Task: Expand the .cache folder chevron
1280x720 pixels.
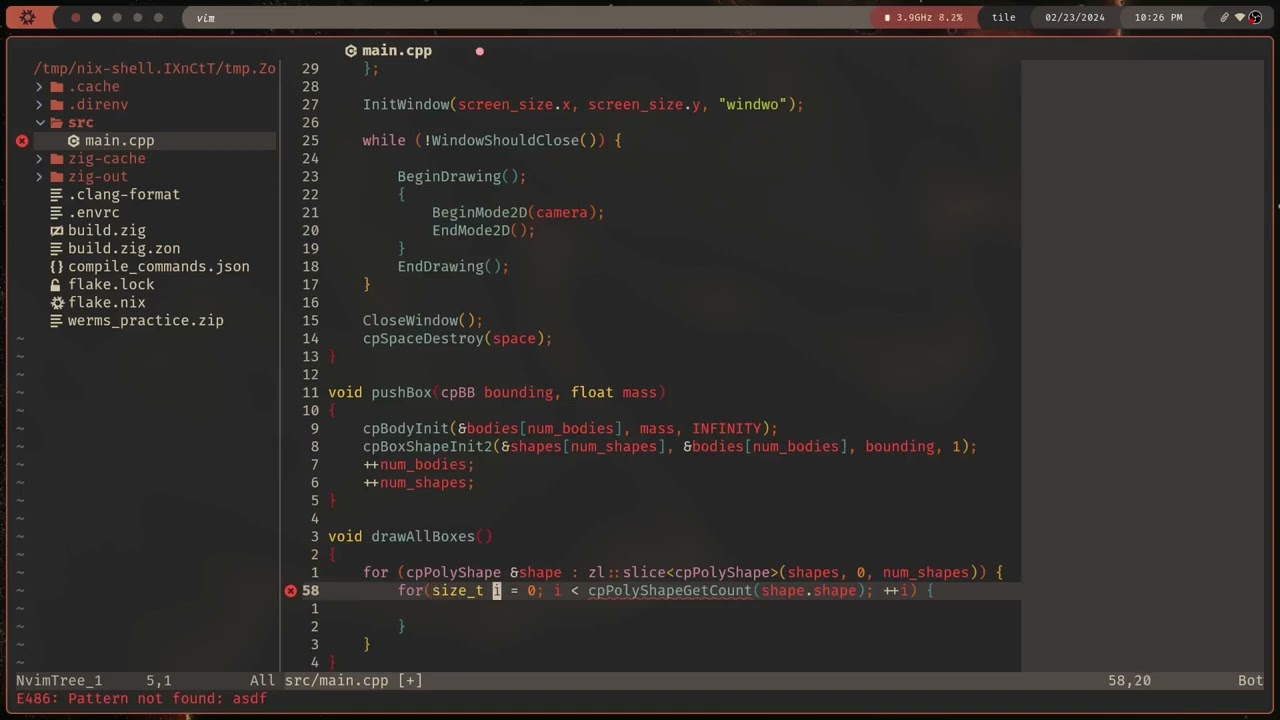Action: 40,87
